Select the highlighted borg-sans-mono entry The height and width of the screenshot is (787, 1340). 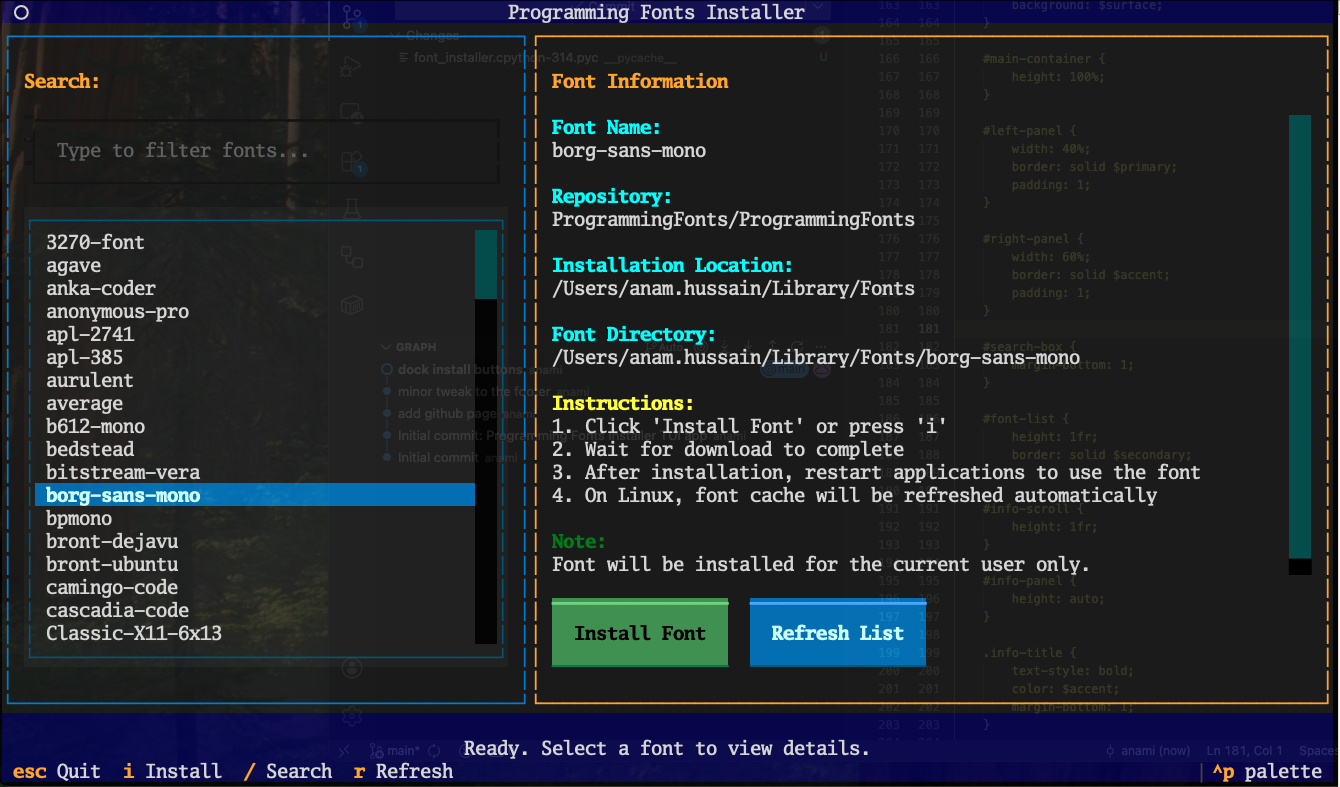(x=123, y=495)
